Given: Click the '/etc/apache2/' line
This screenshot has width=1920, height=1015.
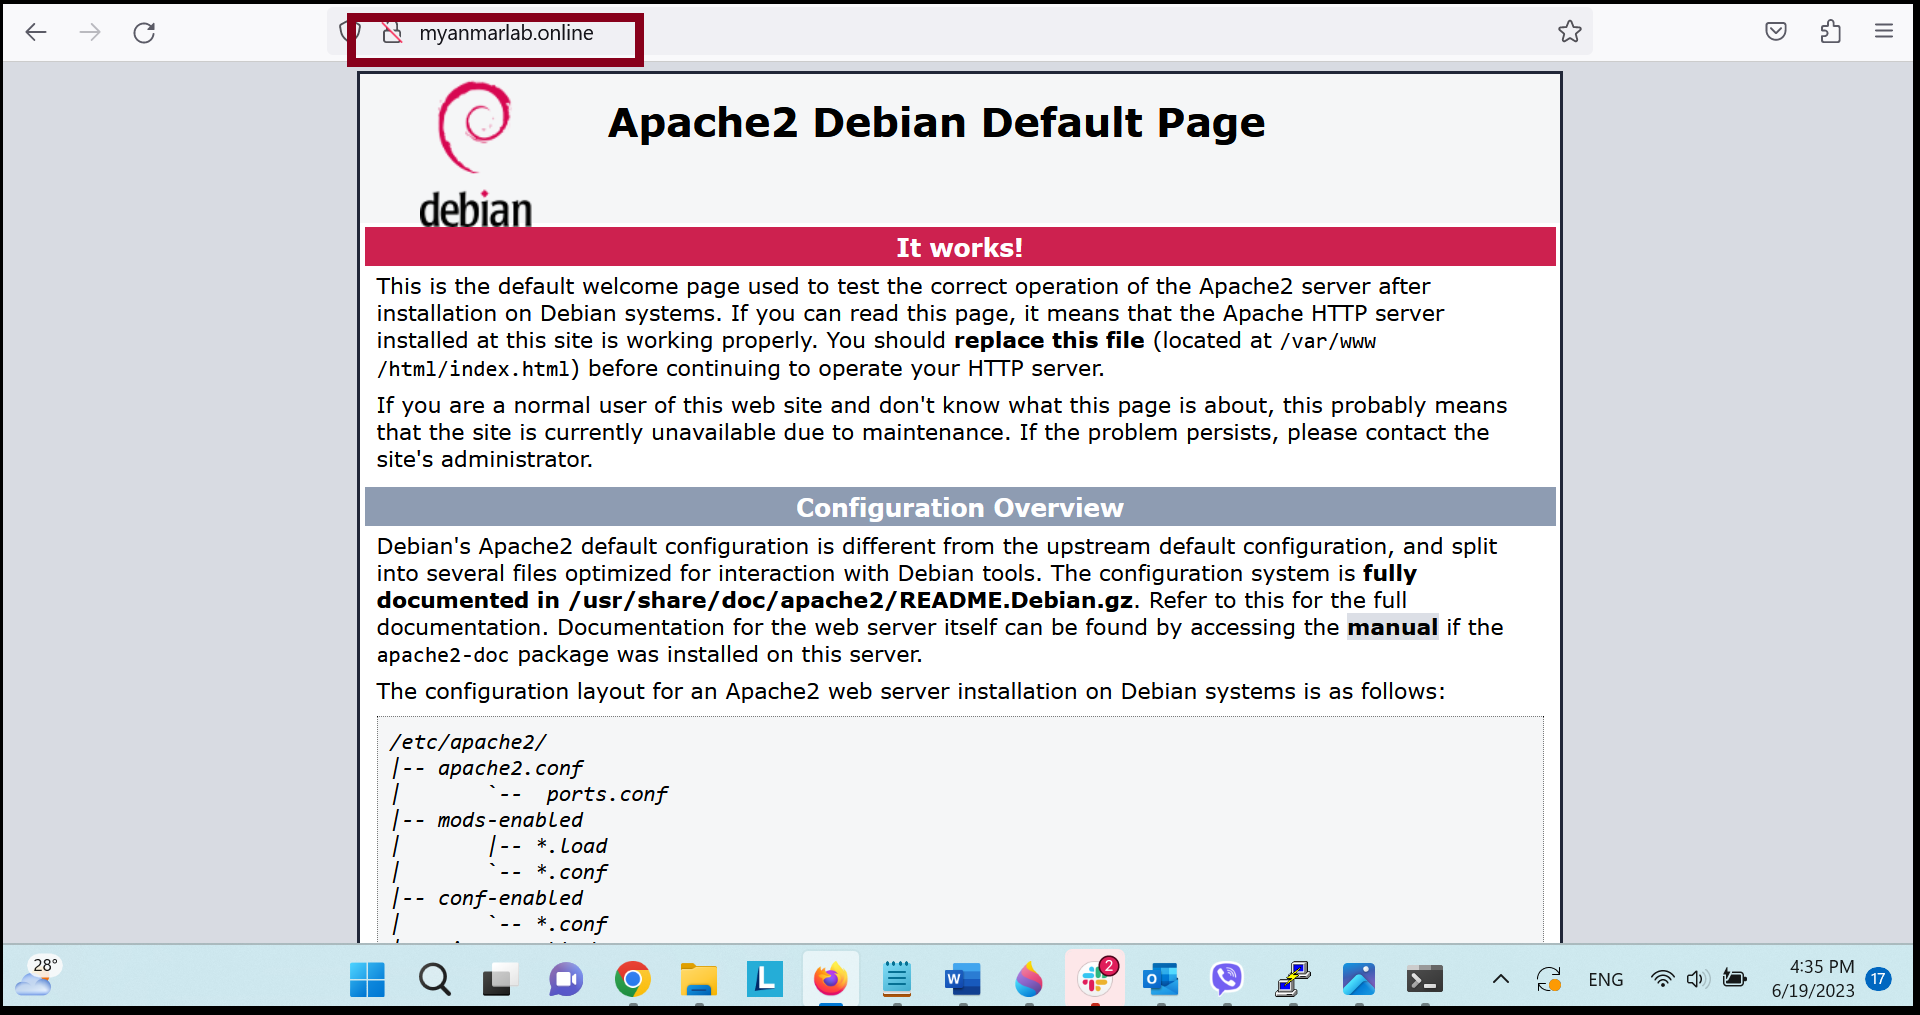Looking at the screenshot, I should 468,742.
